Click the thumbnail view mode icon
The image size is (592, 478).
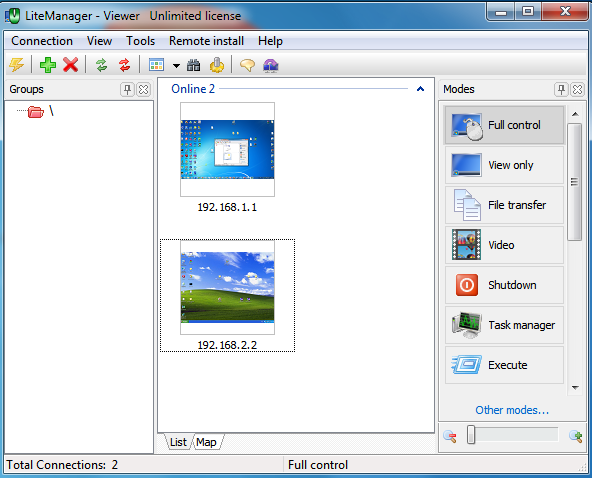tap(156, 65)
